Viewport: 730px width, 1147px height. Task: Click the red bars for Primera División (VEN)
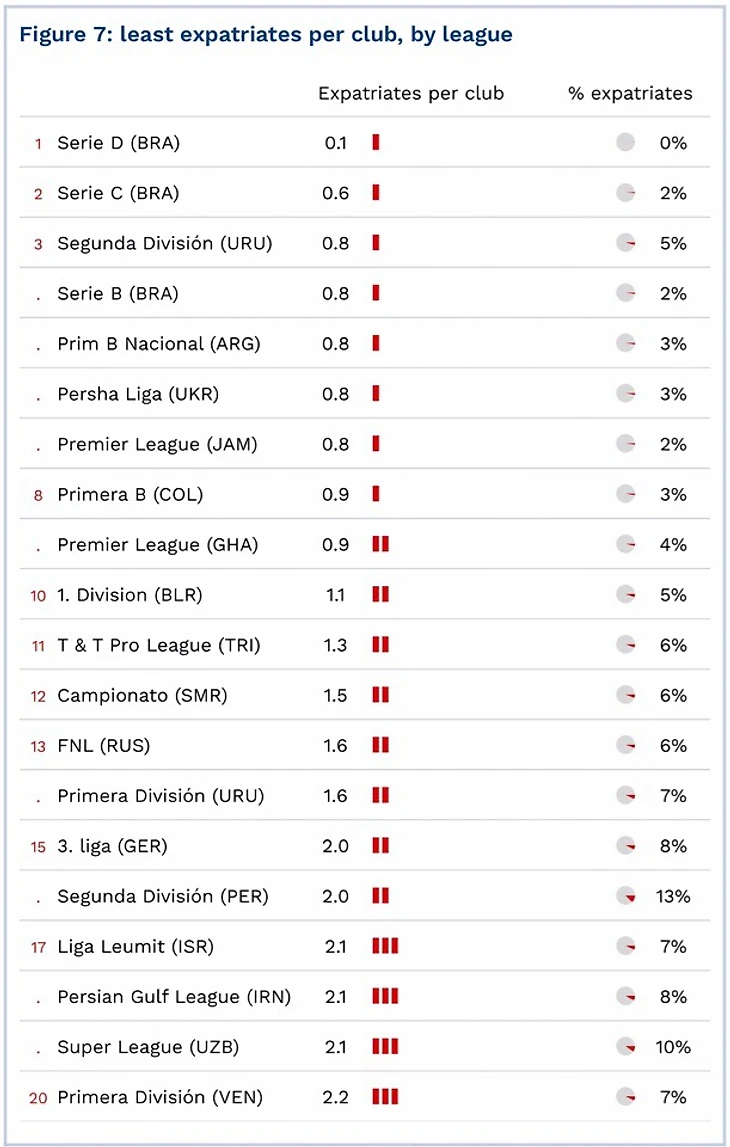[385, 1097]
